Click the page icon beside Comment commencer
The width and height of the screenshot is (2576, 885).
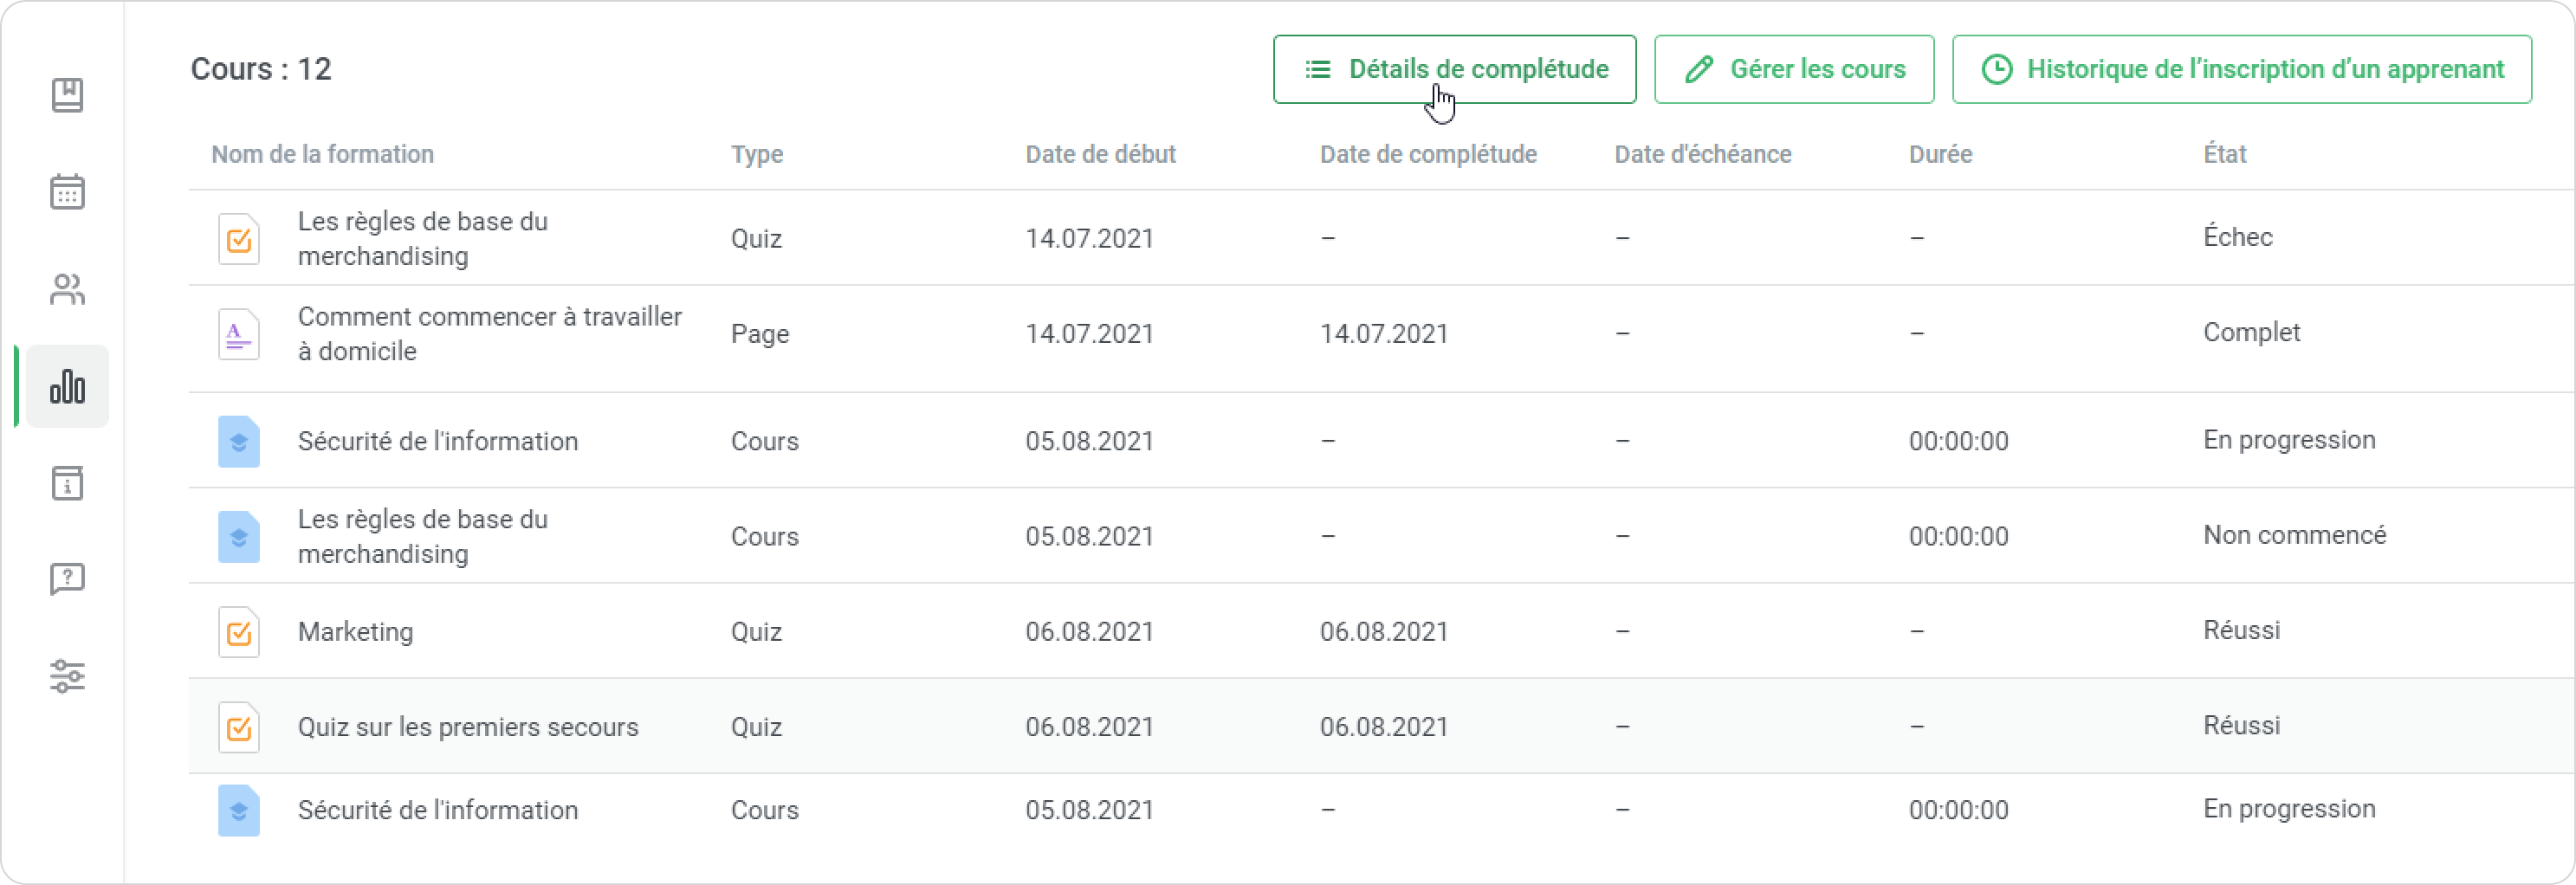point(239,334)
